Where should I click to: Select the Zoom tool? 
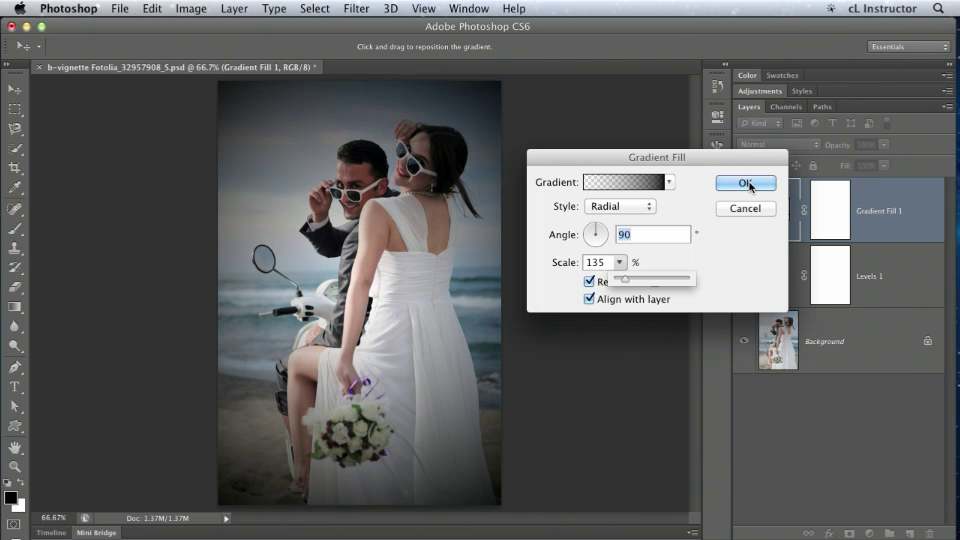[x=15, y=467]
